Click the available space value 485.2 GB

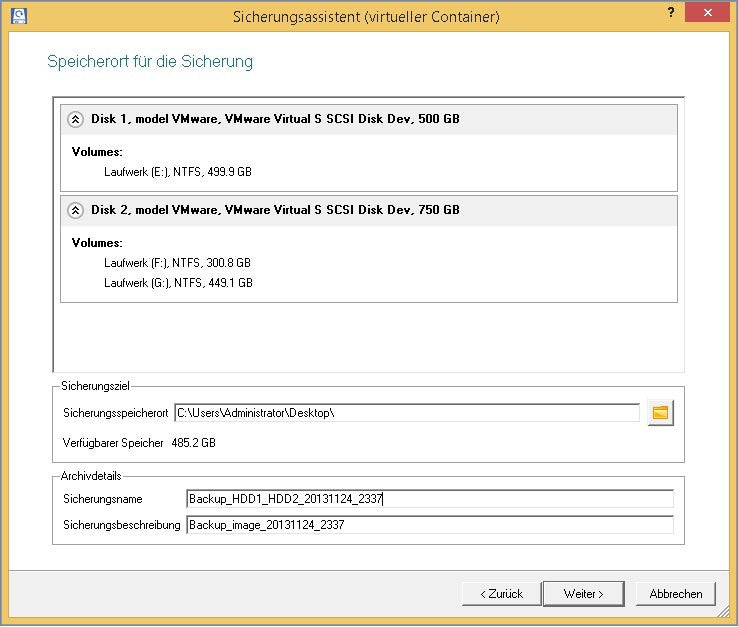click(x=193, y=443)
